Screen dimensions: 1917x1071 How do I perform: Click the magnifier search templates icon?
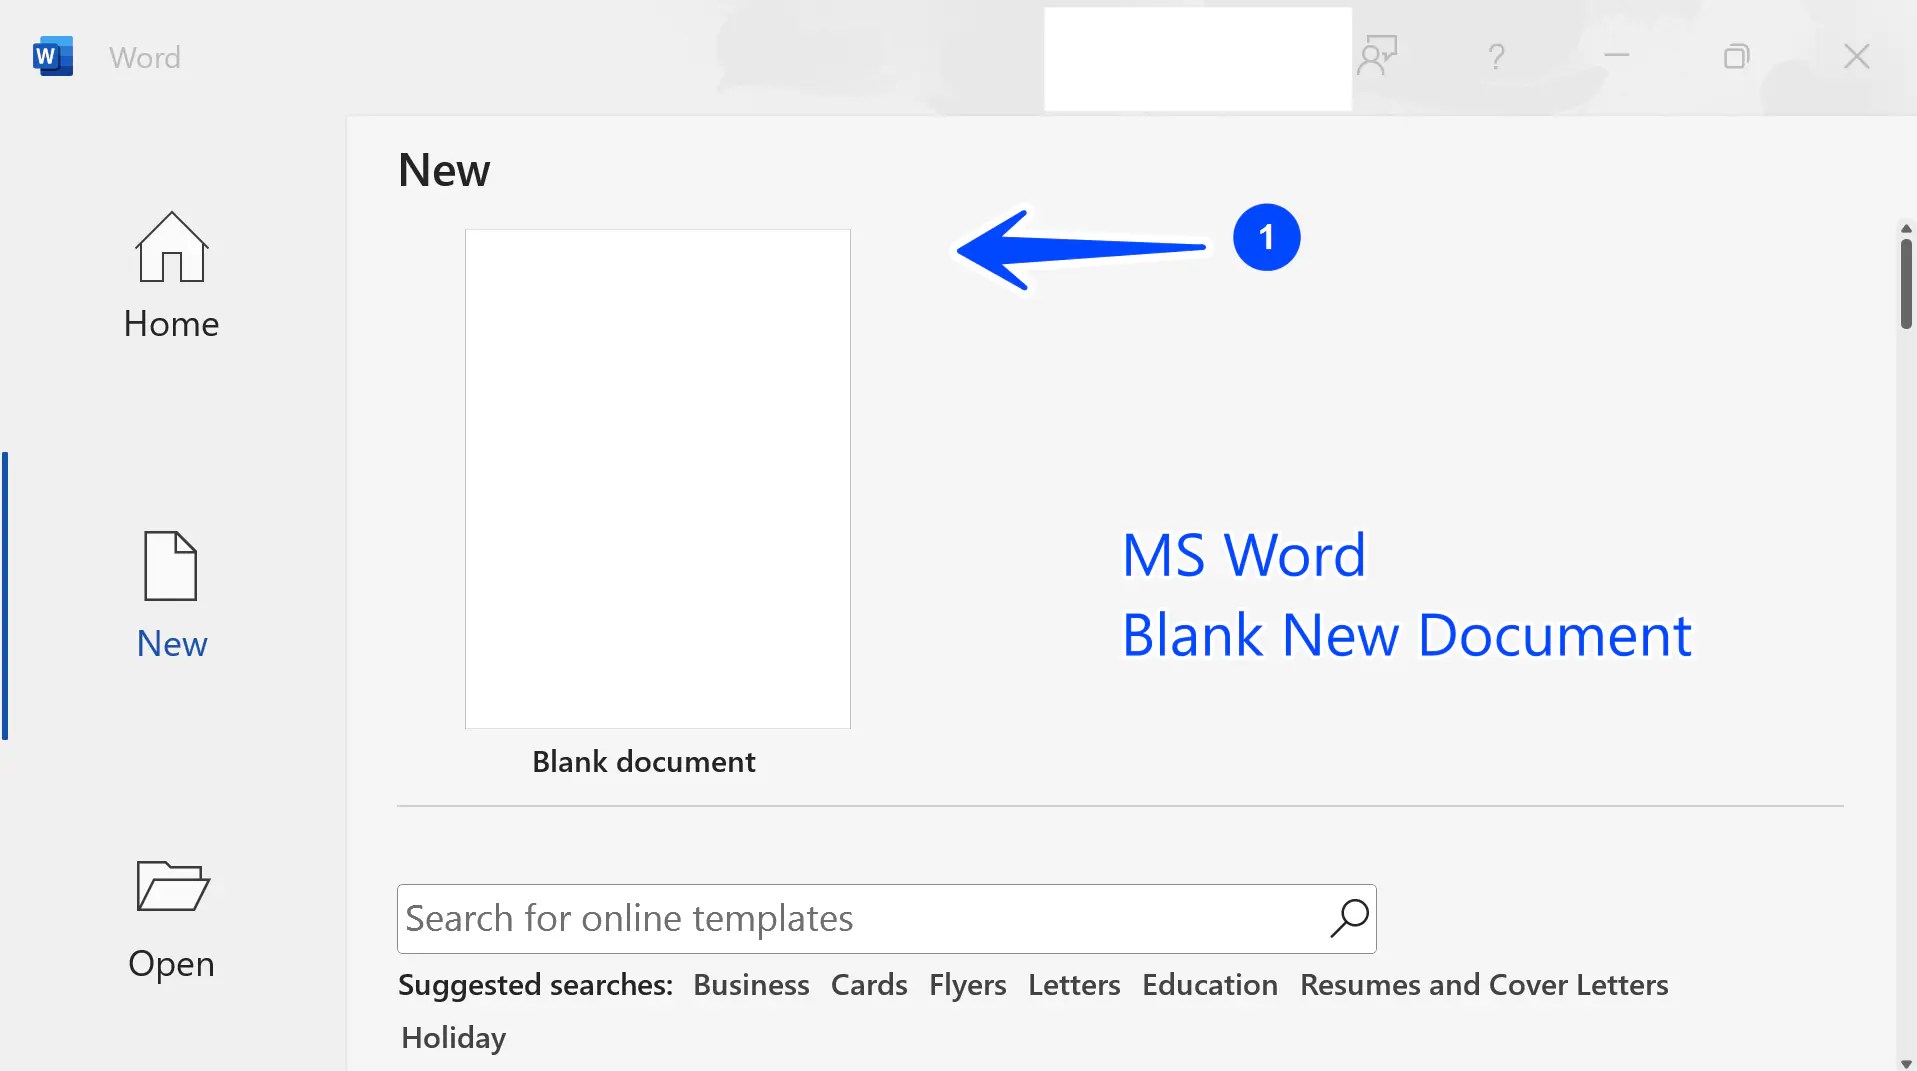point(1349,918)
